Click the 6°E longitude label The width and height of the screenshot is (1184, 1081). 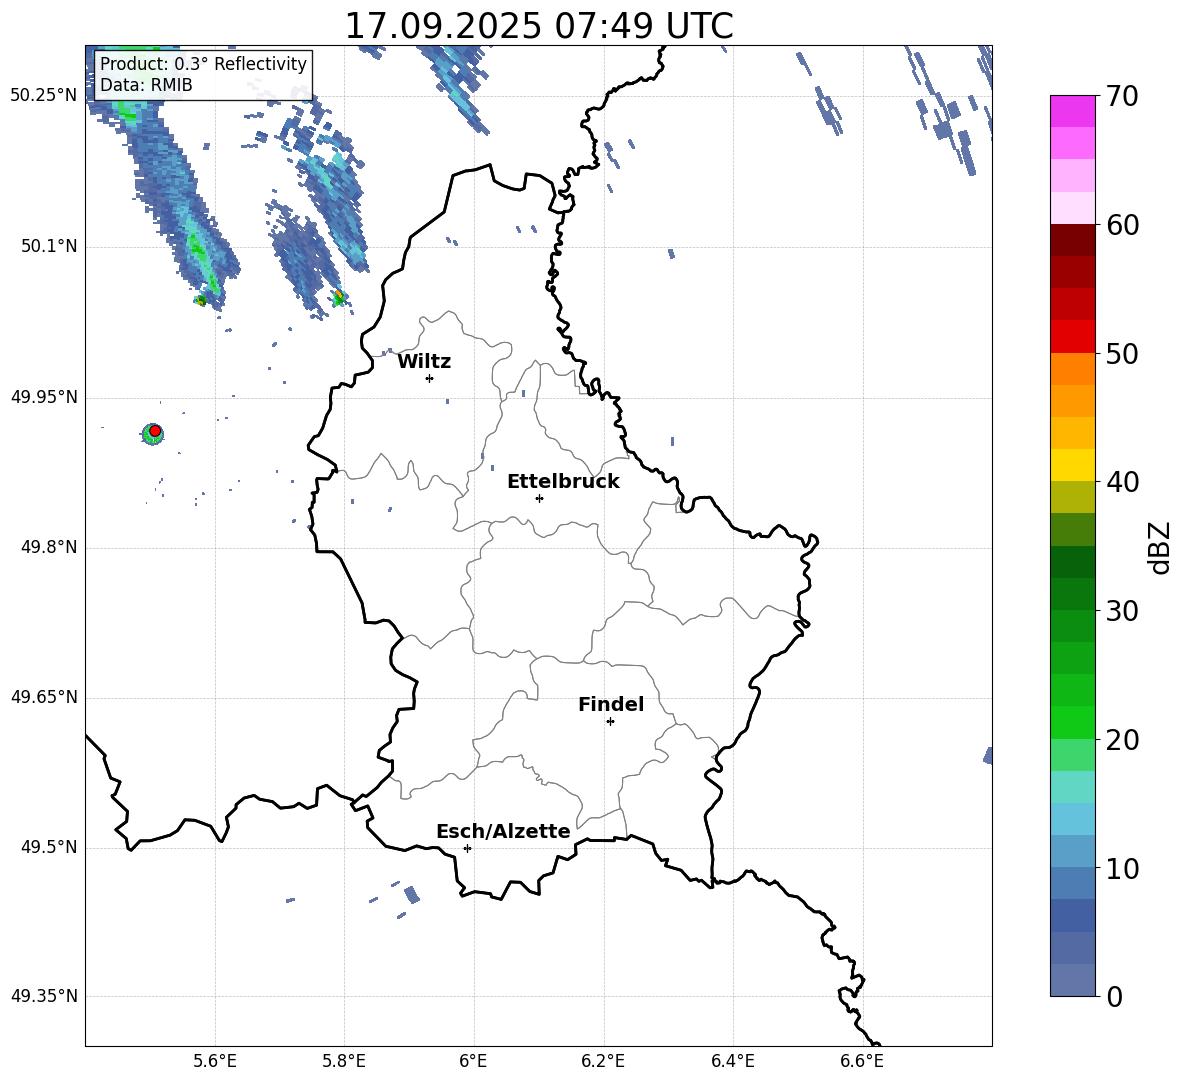pos(473,1062)
